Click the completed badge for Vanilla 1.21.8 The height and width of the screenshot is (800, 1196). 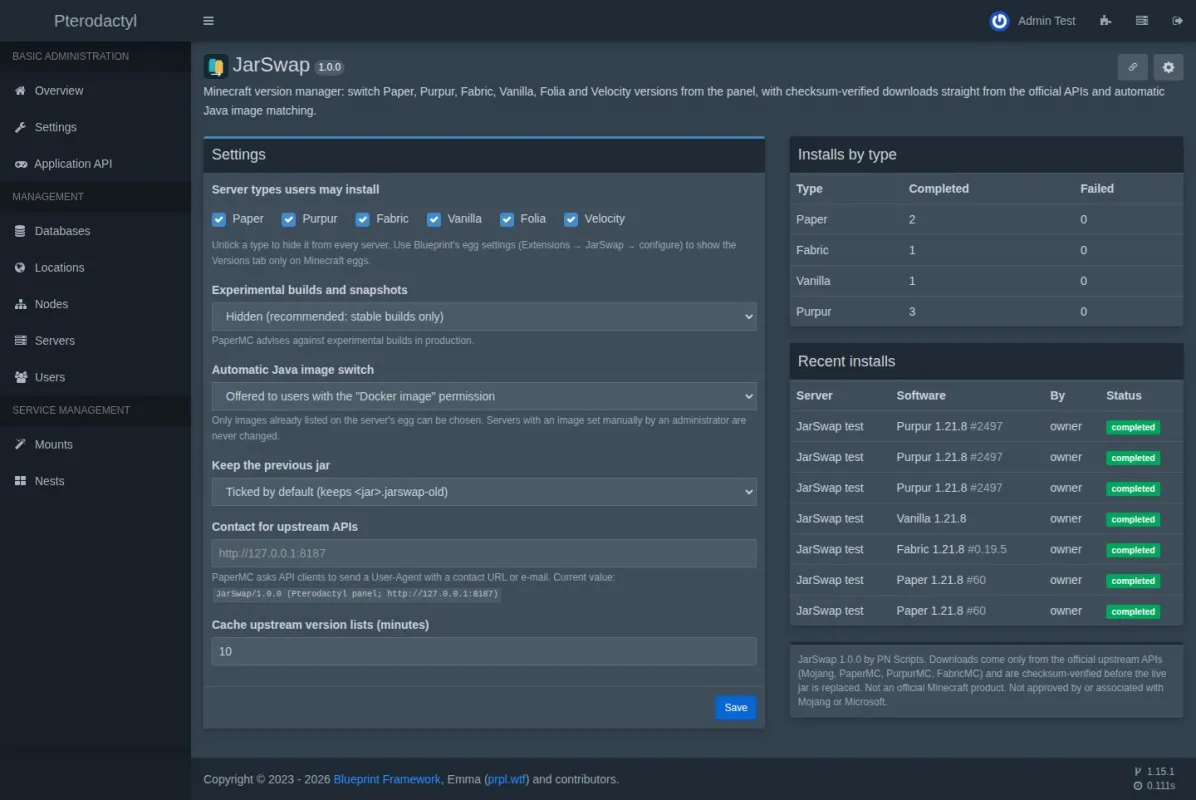click(1133, 519)
